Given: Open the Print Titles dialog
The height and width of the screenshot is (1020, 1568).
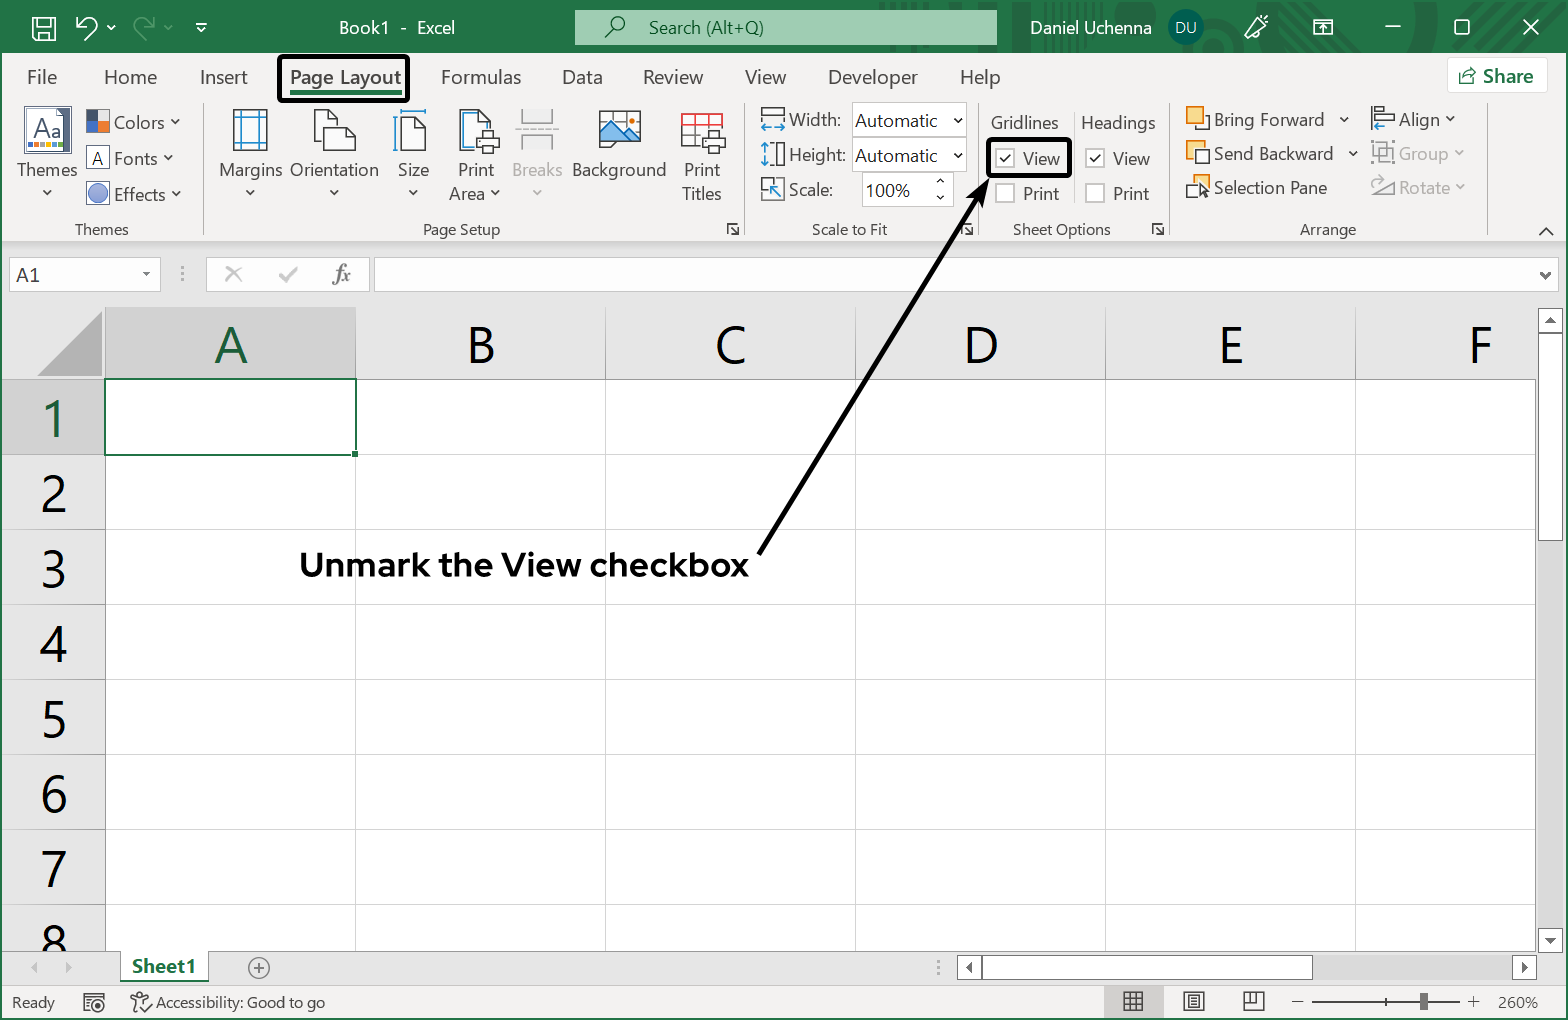Looking at the screenshot, I should point(702,153).
